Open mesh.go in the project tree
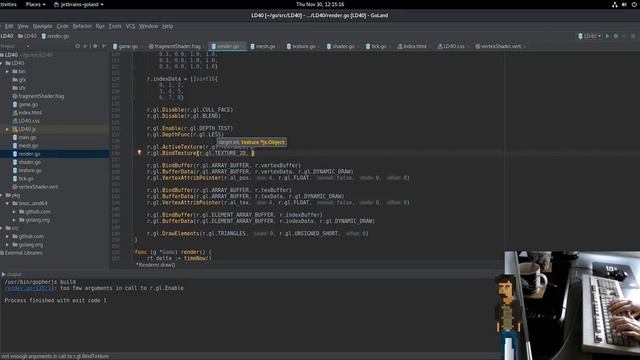This screenshot has width=640, height=360. pyautogui.click(x=25, y=146)
